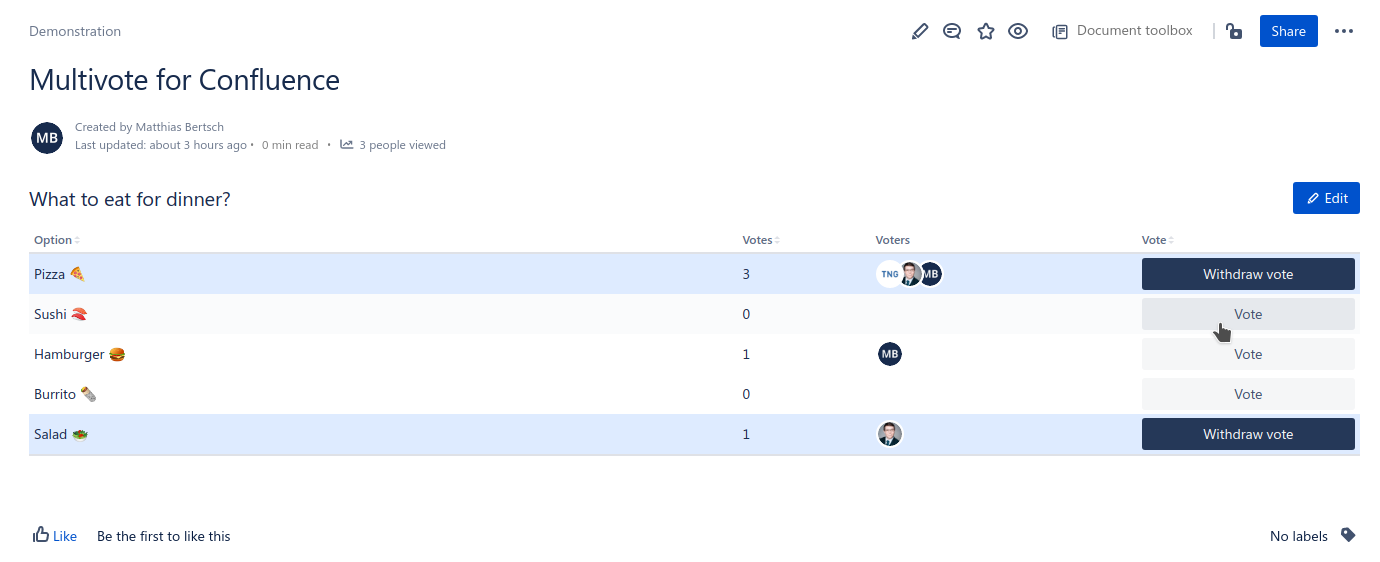The height and width of the screenshot is (562, 1380).
Task: Click the Edit poll button
Action: 1326,198
